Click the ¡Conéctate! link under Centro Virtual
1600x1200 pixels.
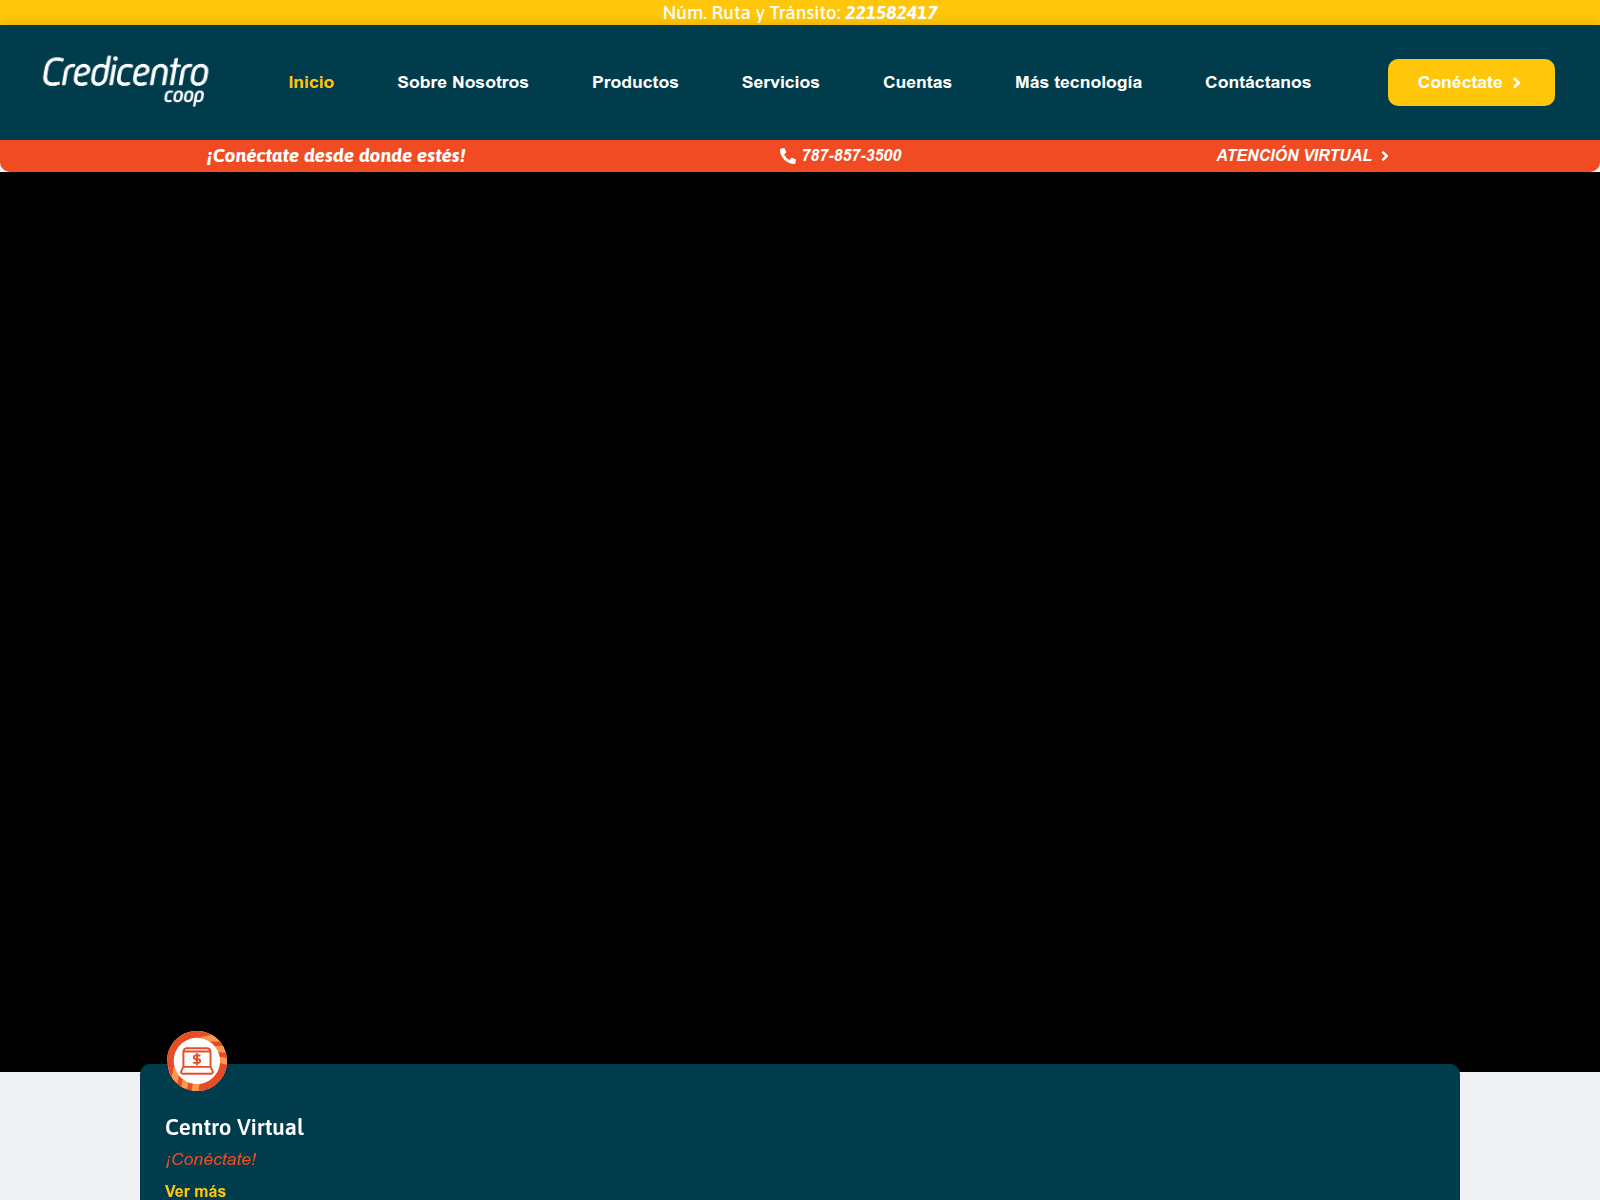[x=210, y=1159]
